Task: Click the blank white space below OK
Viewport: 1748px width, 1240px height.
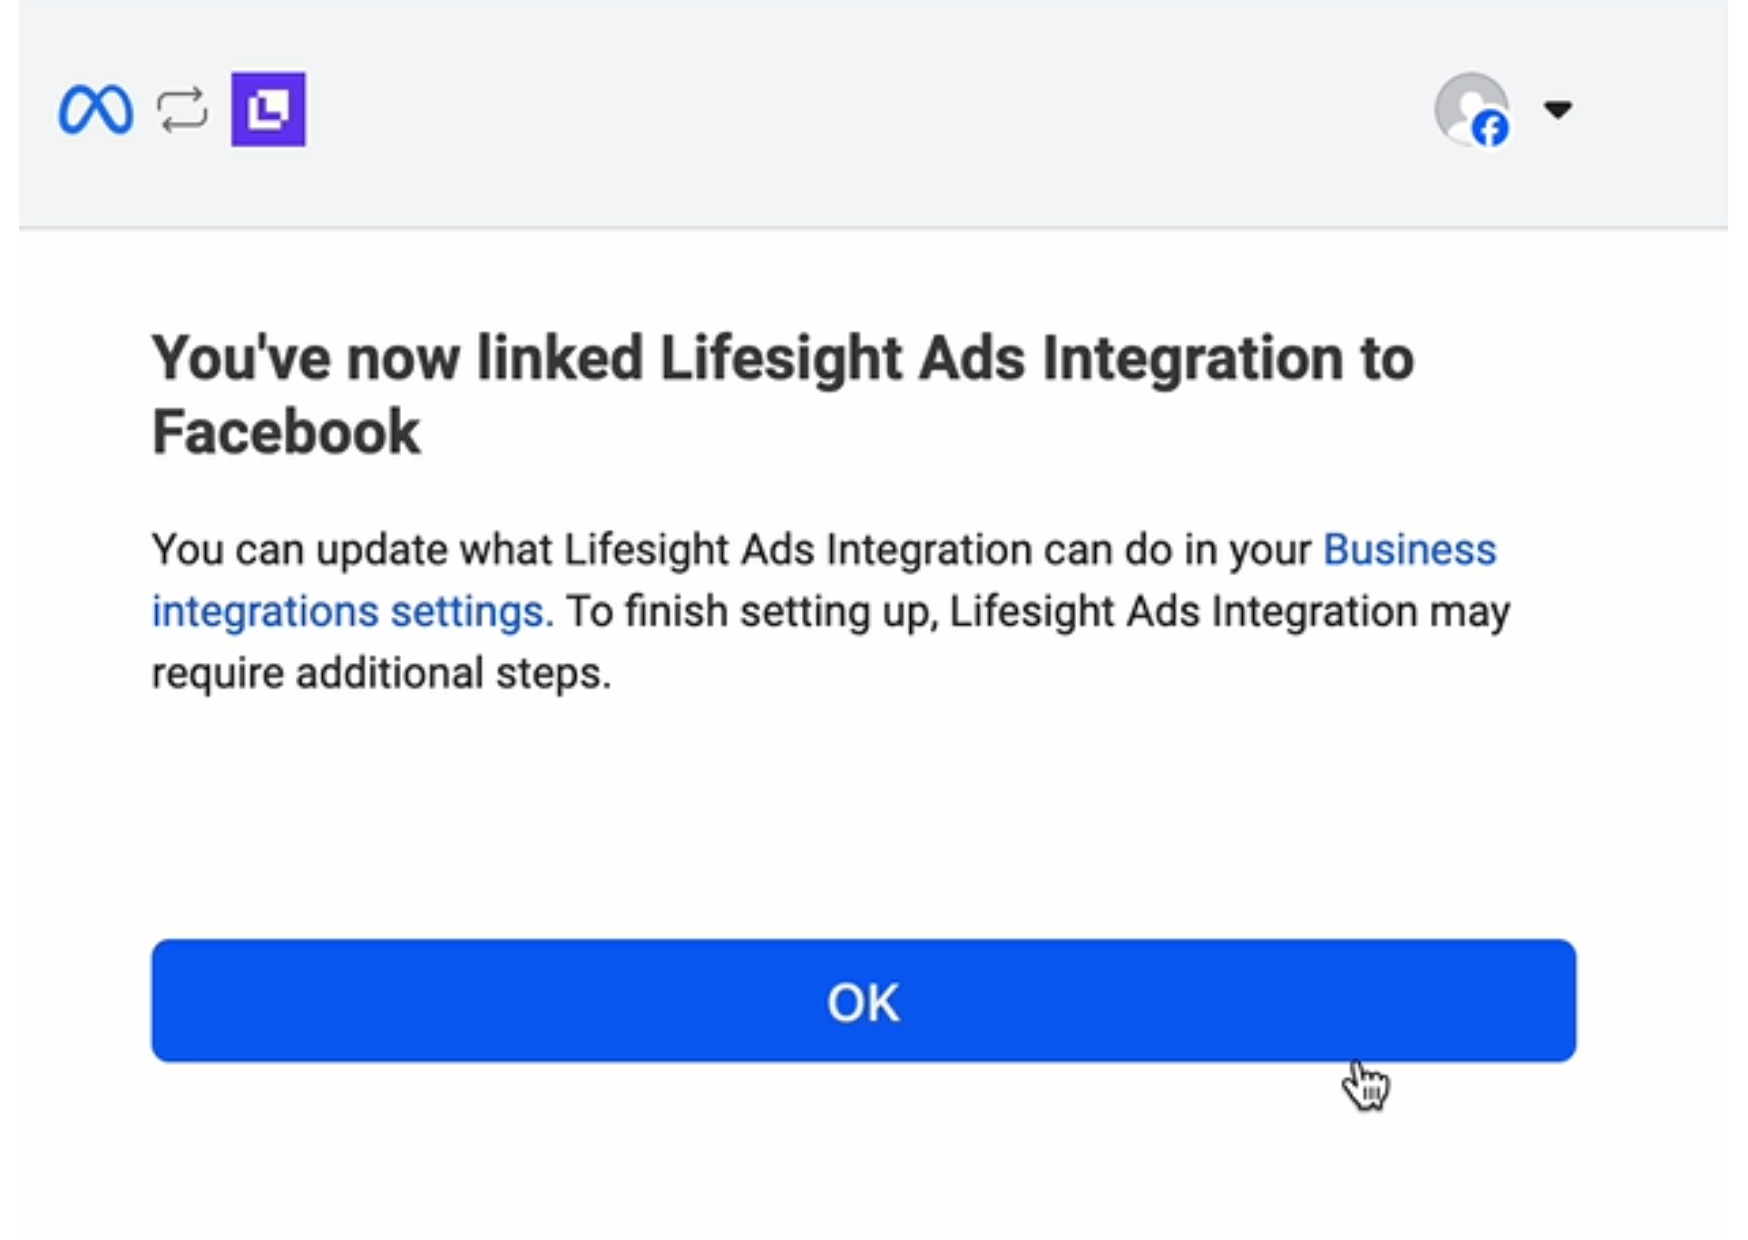Action: pos(864,1150)
